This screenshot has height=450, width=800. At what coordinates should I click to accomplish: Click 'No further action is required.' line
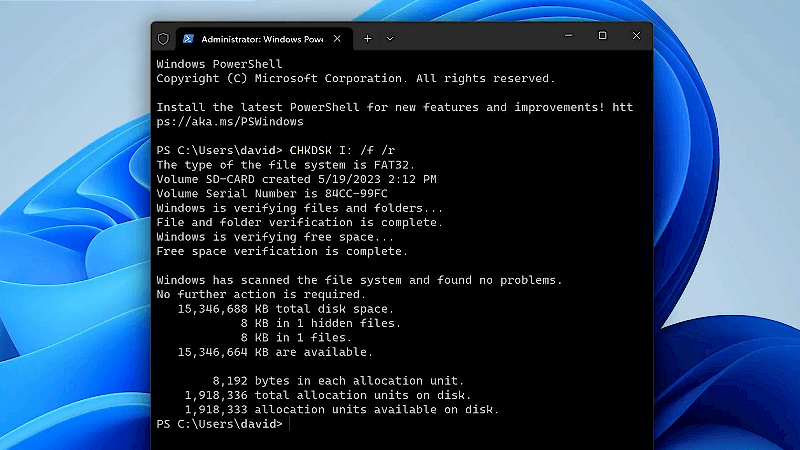(261, 294)
